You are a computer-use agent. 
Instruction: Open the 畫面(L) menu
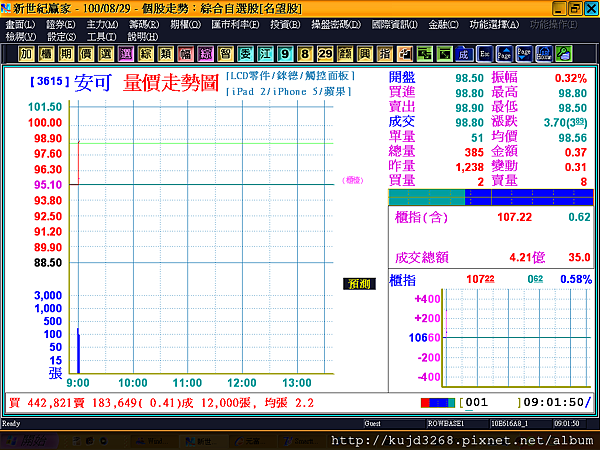point(20,25)
